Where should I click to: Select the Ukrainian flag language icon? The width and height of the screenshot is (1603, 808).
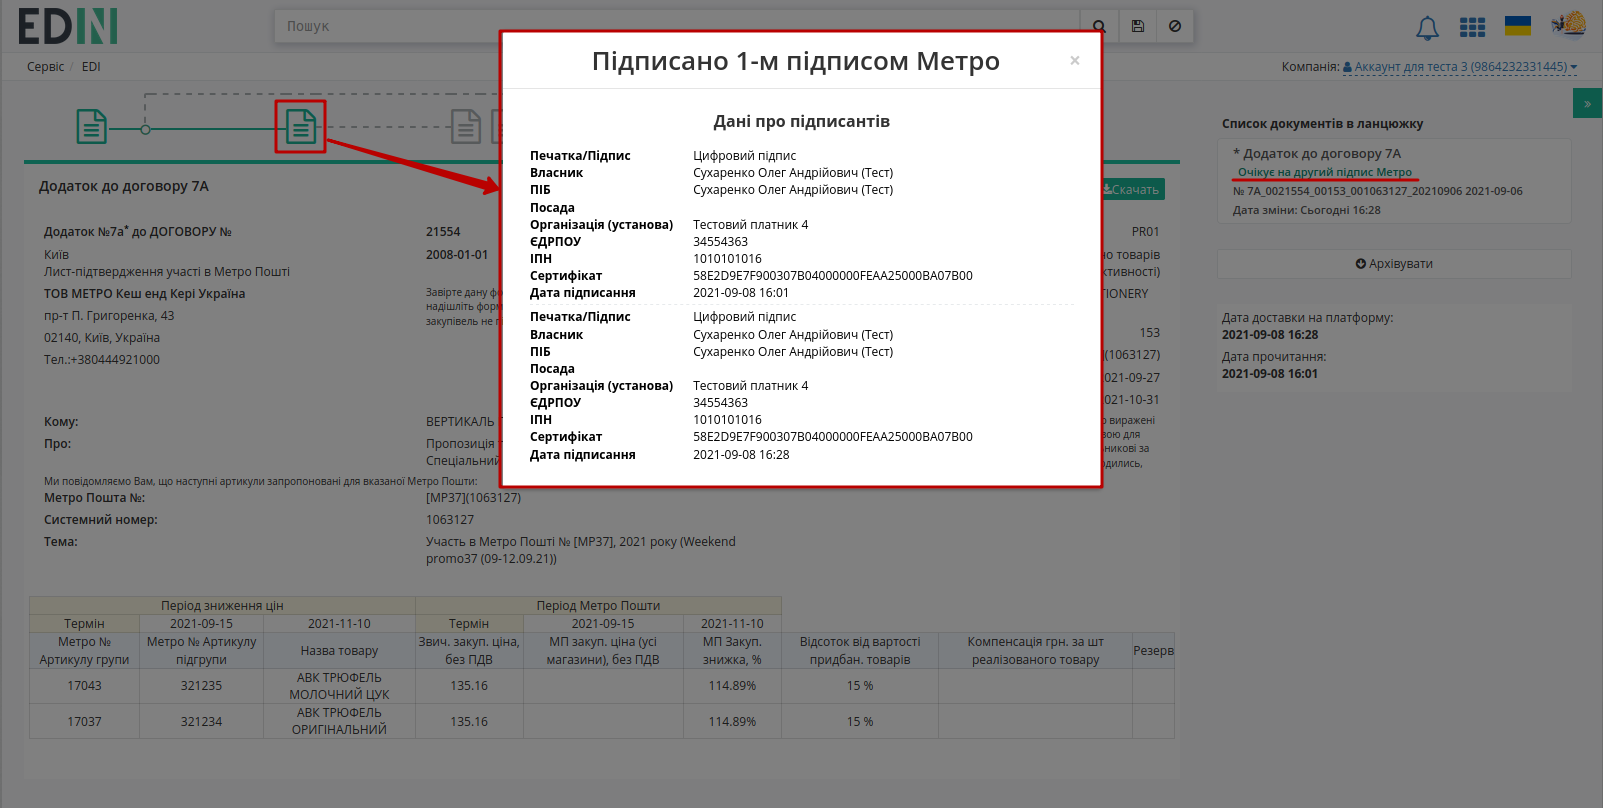click(1518, 26)
